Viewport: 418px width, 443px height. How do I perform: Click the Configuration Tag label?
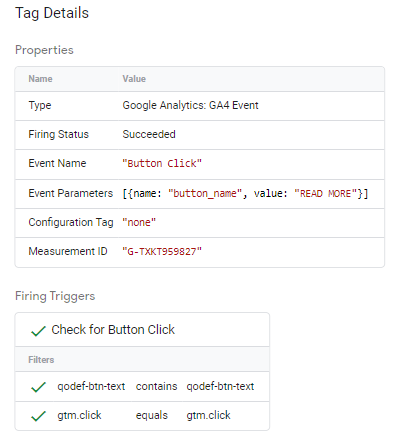click(x=71, y=222)
